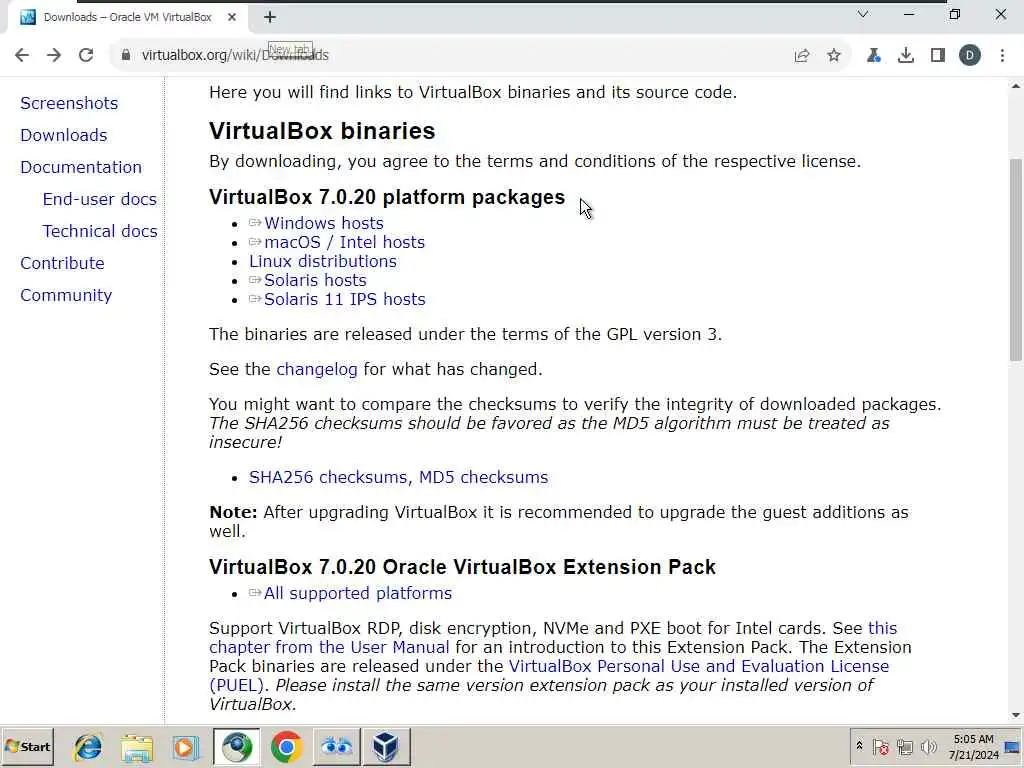Open Community in sidebar
This screenshot has width=1024, height=768.
tap(66, 295)
